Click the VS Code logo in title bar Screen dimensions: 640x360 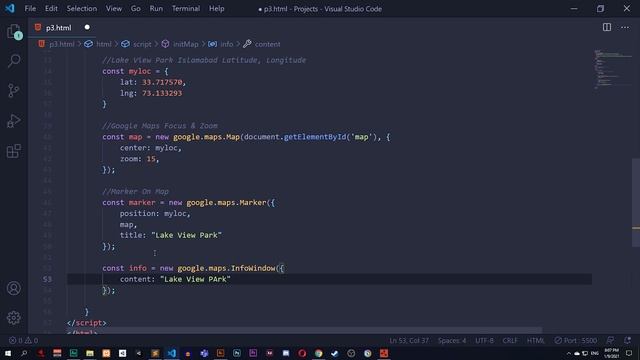(10, 8)
